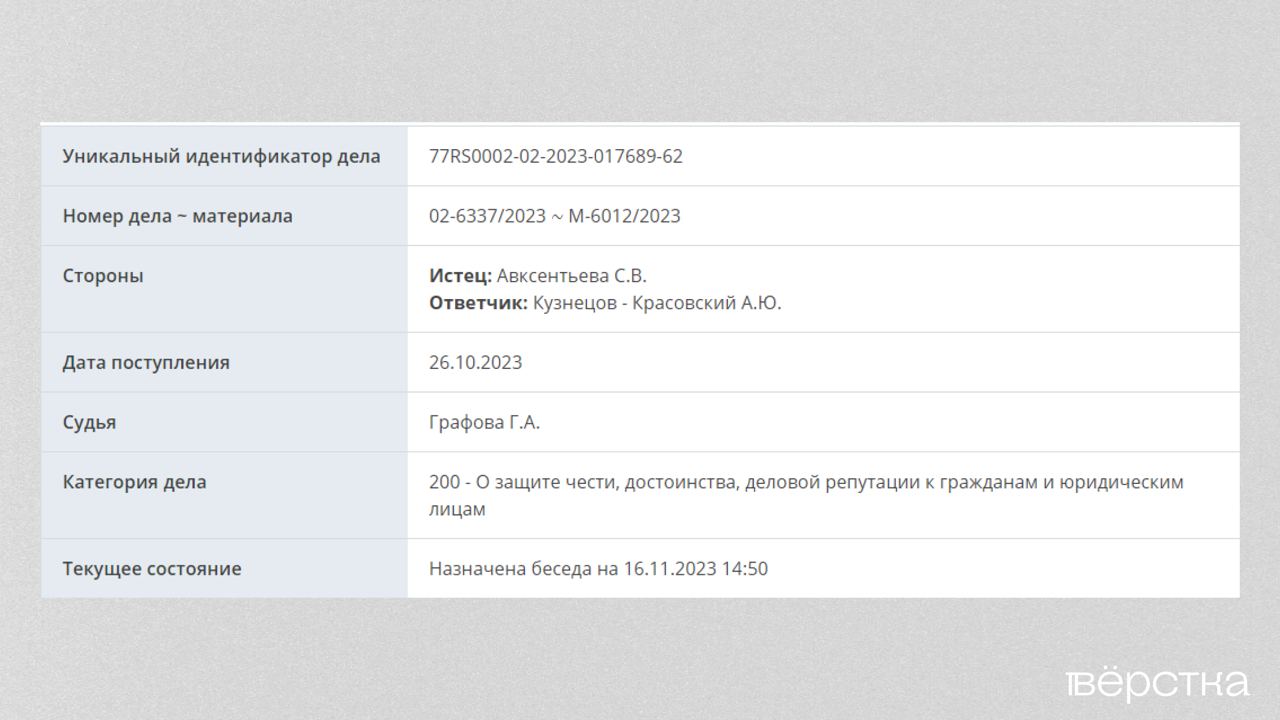
Task: Click the "Судья" row label
Action: 89,422
